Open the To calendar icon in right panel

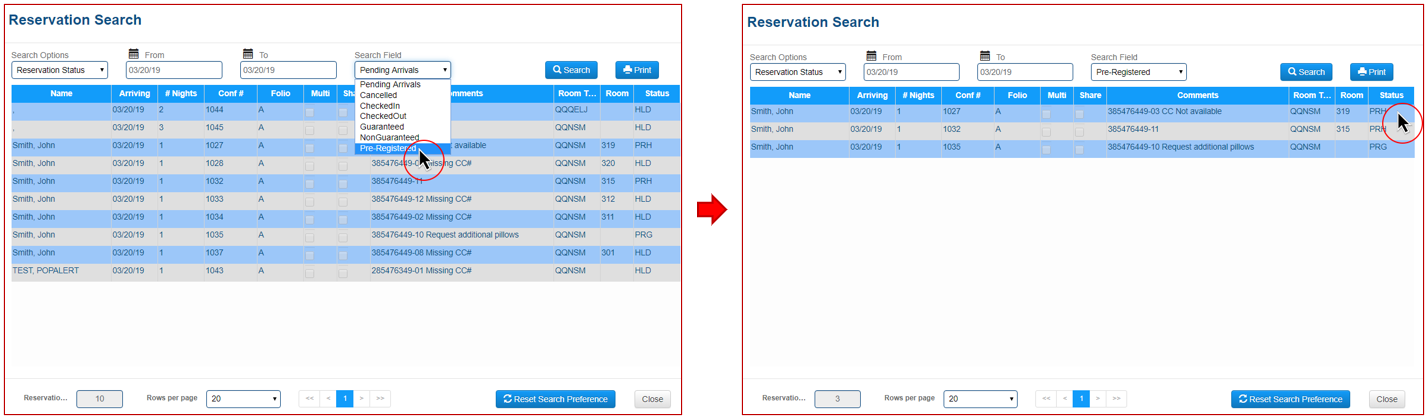[x=985, y=57]
